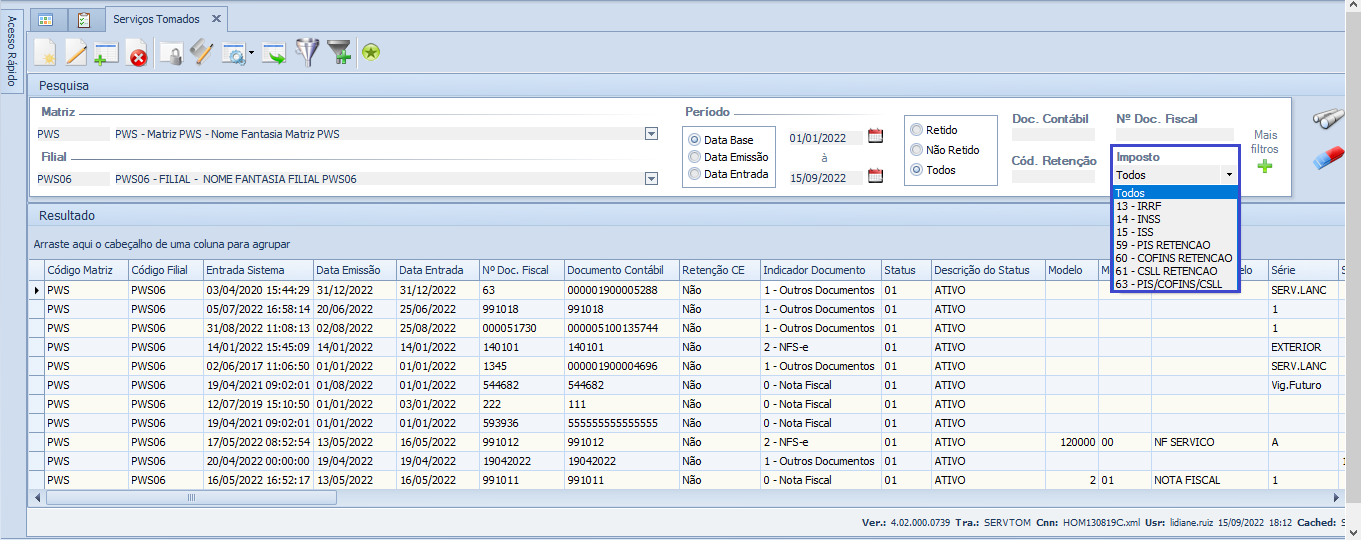Expand the Filial dropdown arrow

(651, 179)
